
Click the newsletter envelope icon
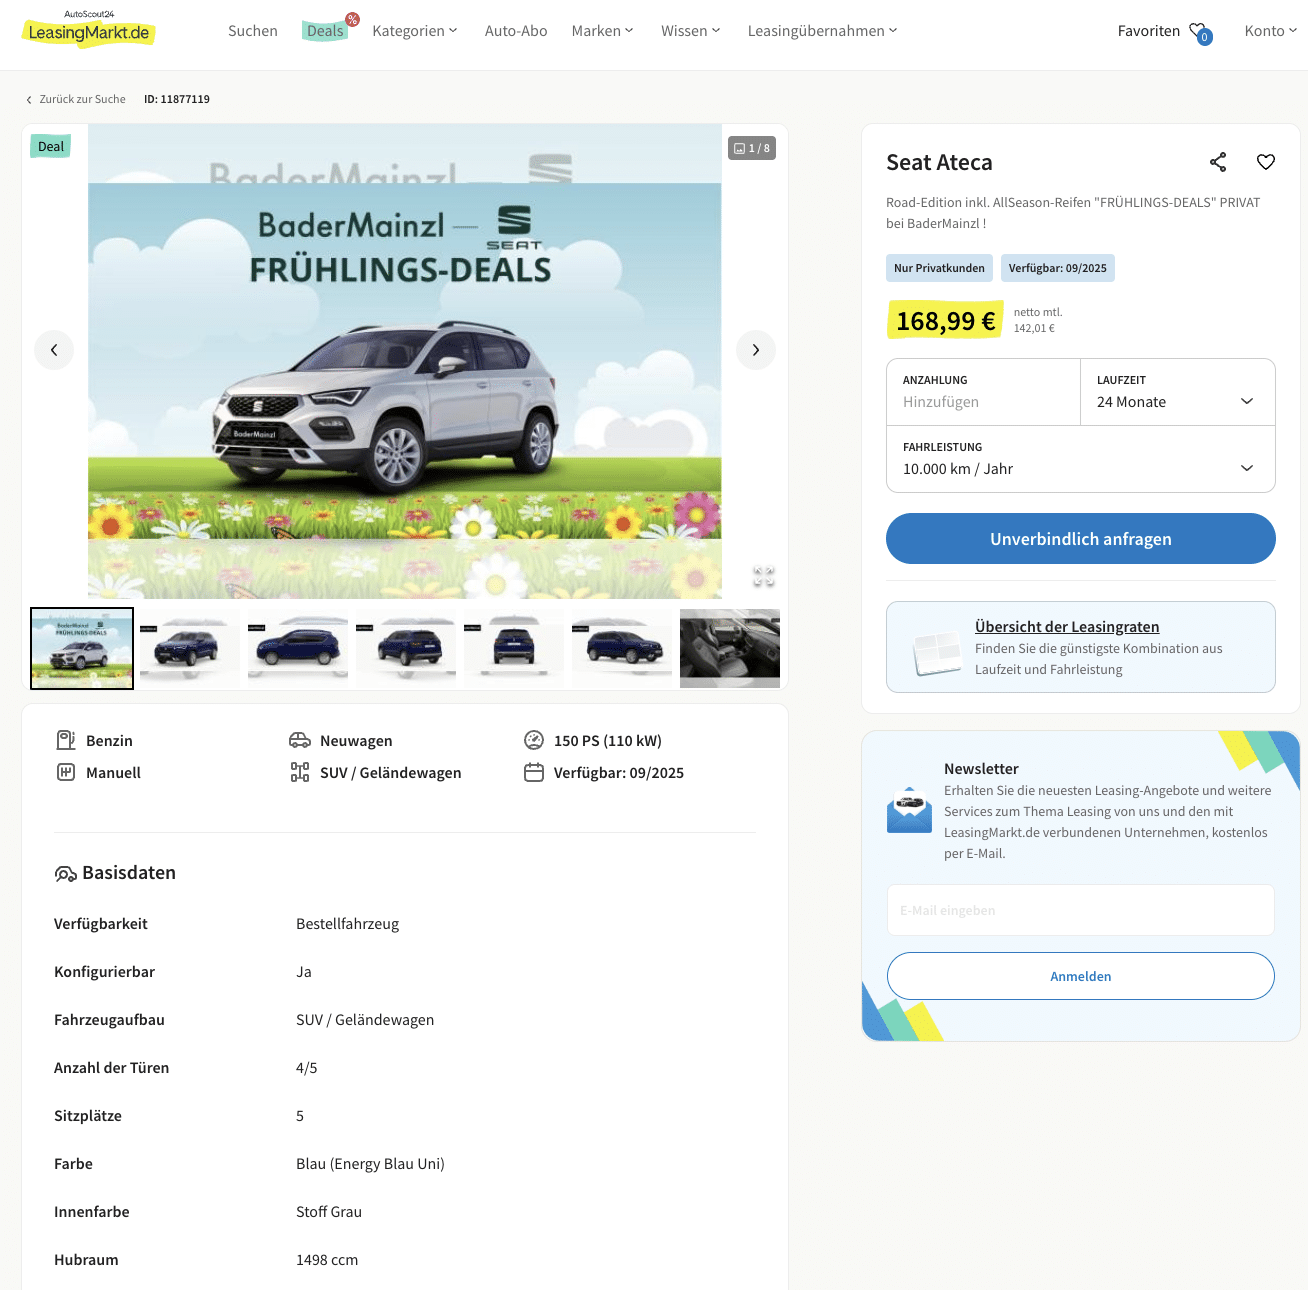pos(909,810)
